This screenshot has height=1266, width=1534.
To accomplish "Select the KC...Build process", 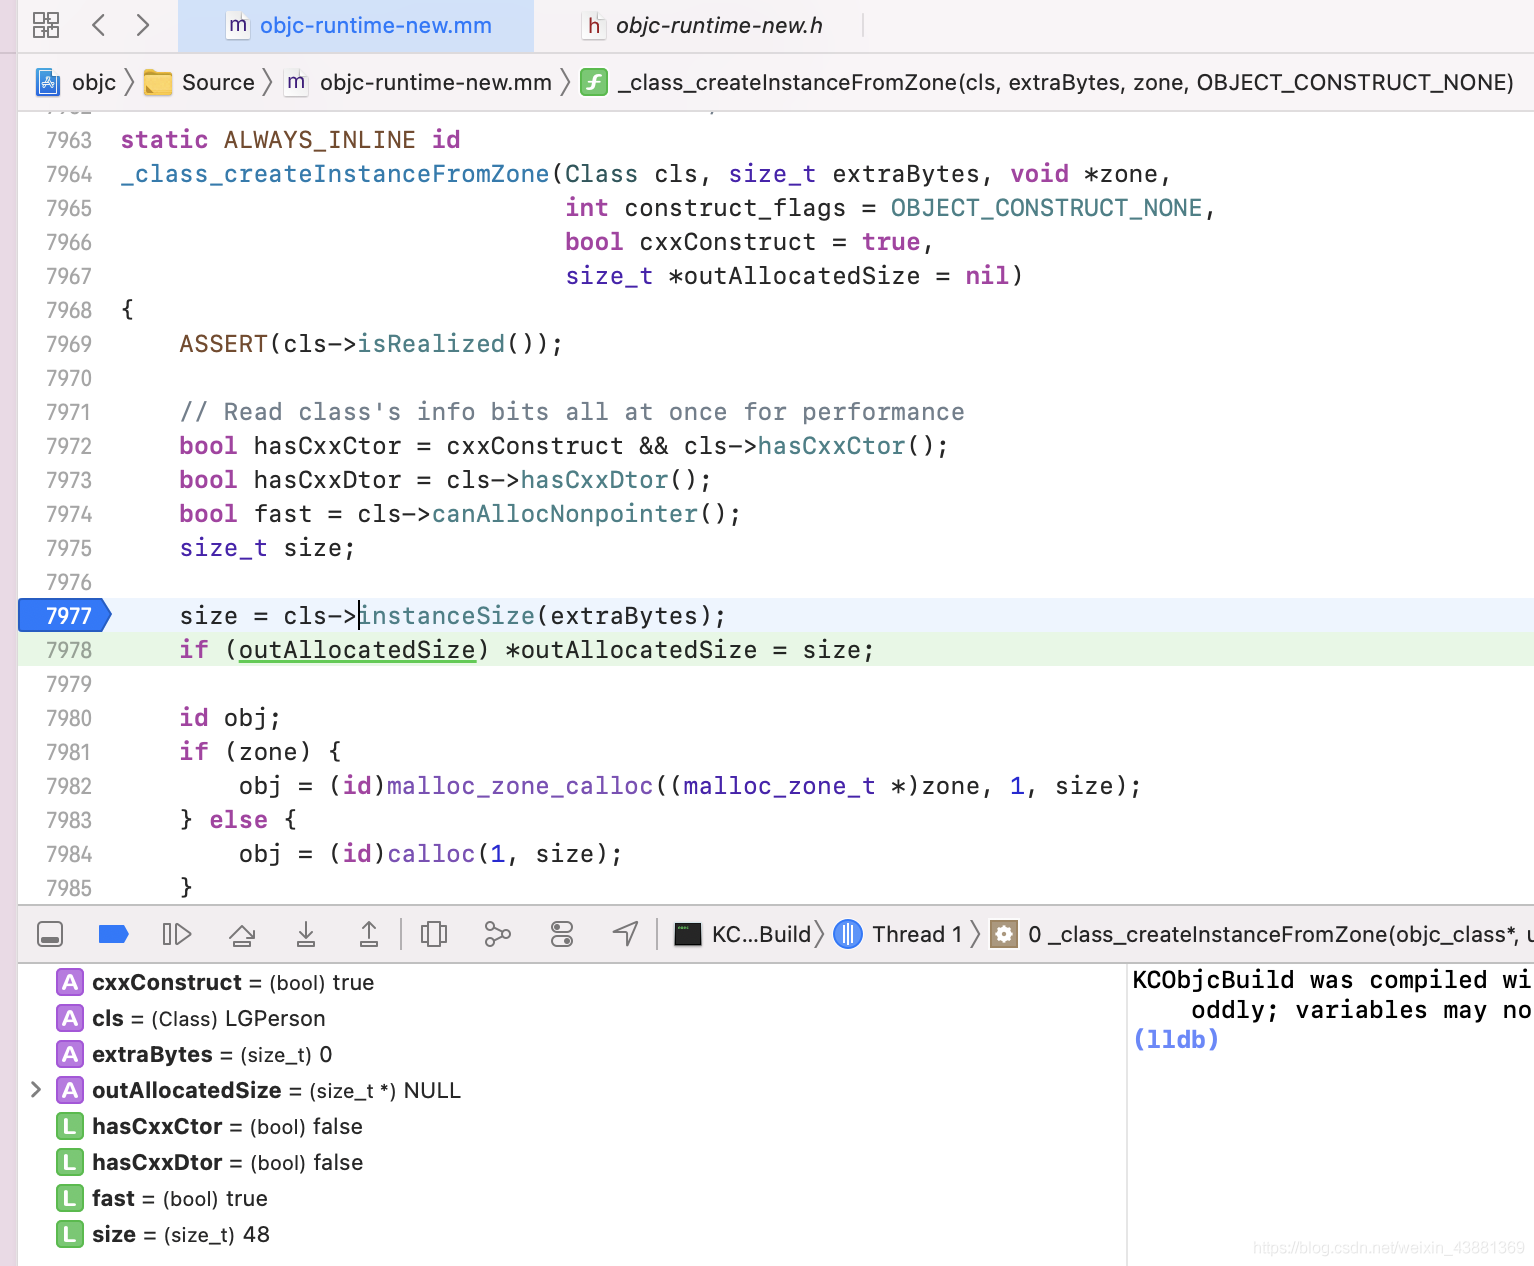I will (743, 934).
